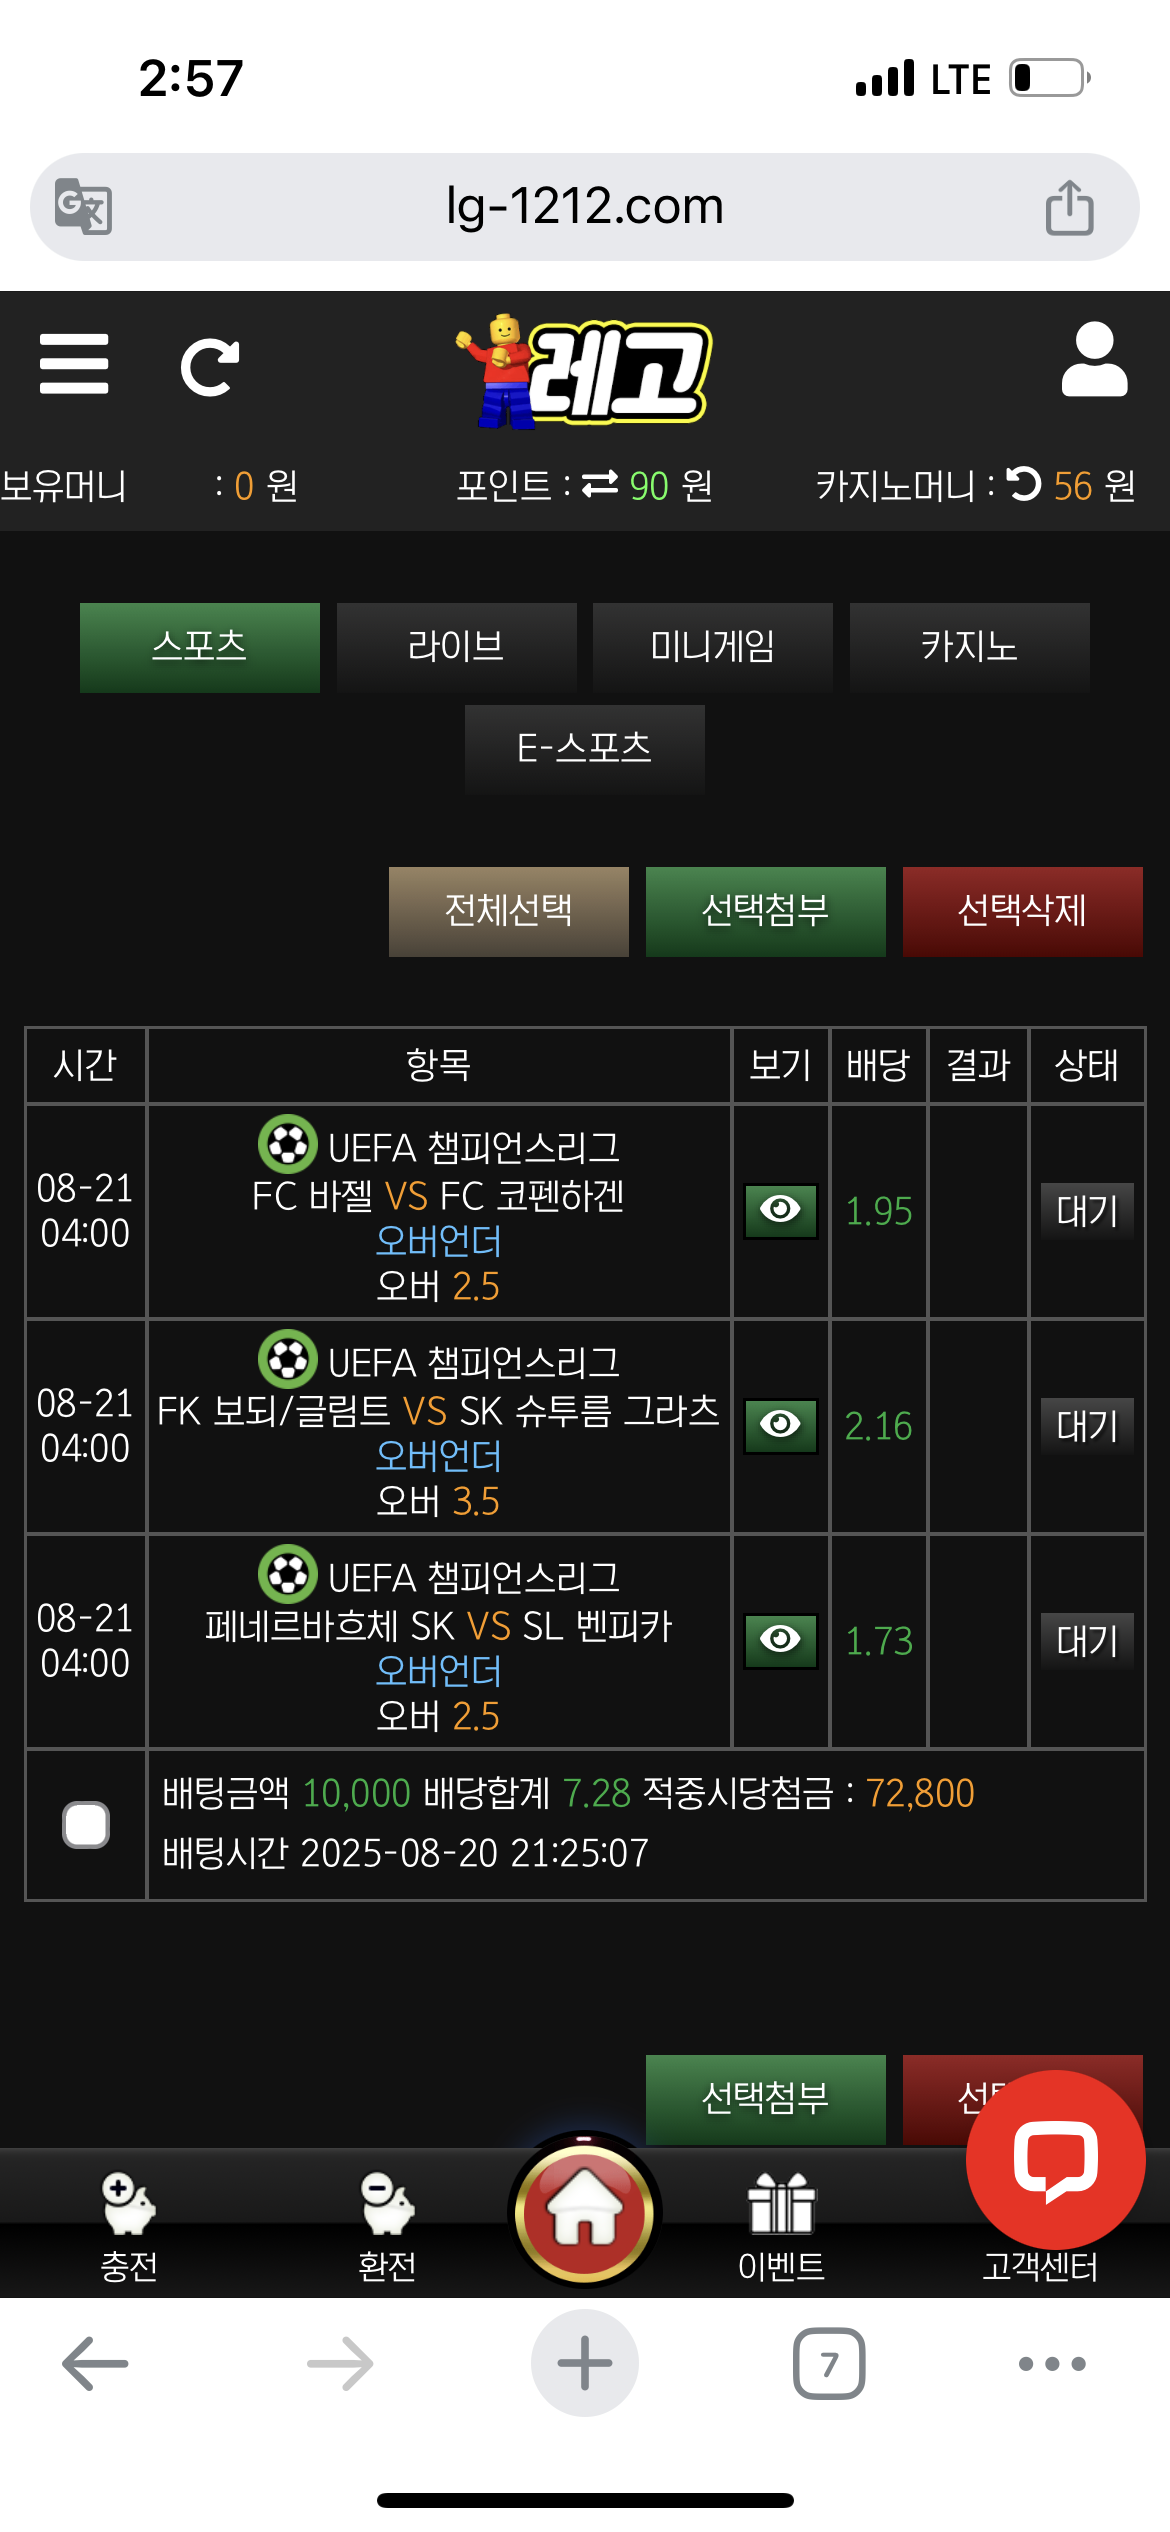The height and width of the screenshot is (2532, 1170).
Task: Tap the translate icon in address bar
Action: tap(83, 206)
